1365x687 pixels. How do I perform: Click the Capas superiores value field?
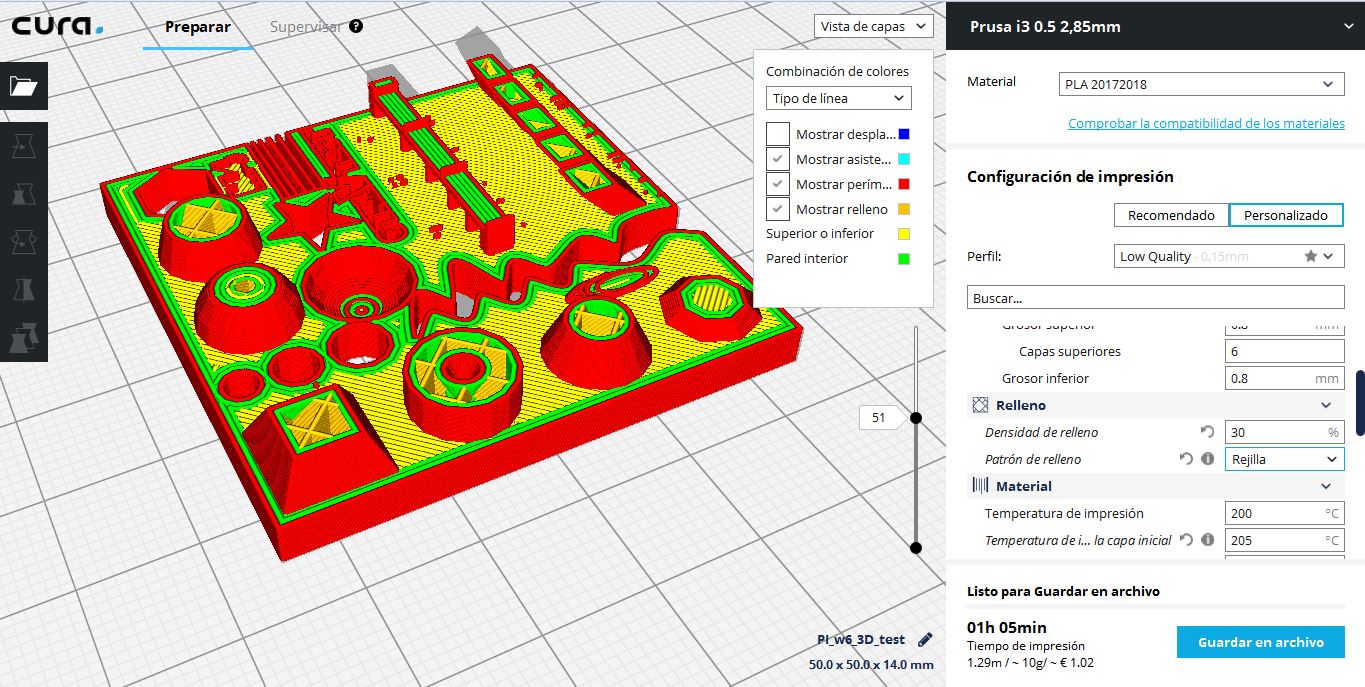(1284, 351)
